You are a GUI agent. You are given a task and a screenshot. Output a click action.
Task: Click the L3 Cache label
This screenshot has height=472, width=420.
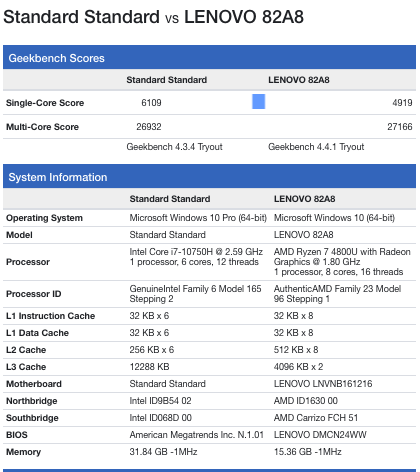point(26,367)
